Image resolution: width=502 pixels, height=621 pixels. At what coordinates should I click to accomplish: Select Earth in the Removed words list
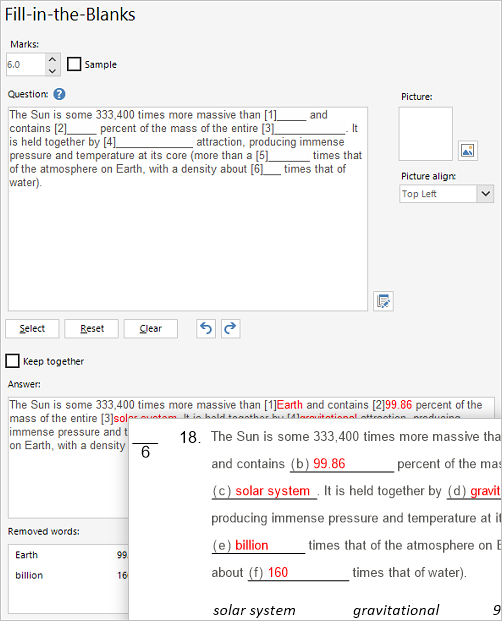coord(27,555)
